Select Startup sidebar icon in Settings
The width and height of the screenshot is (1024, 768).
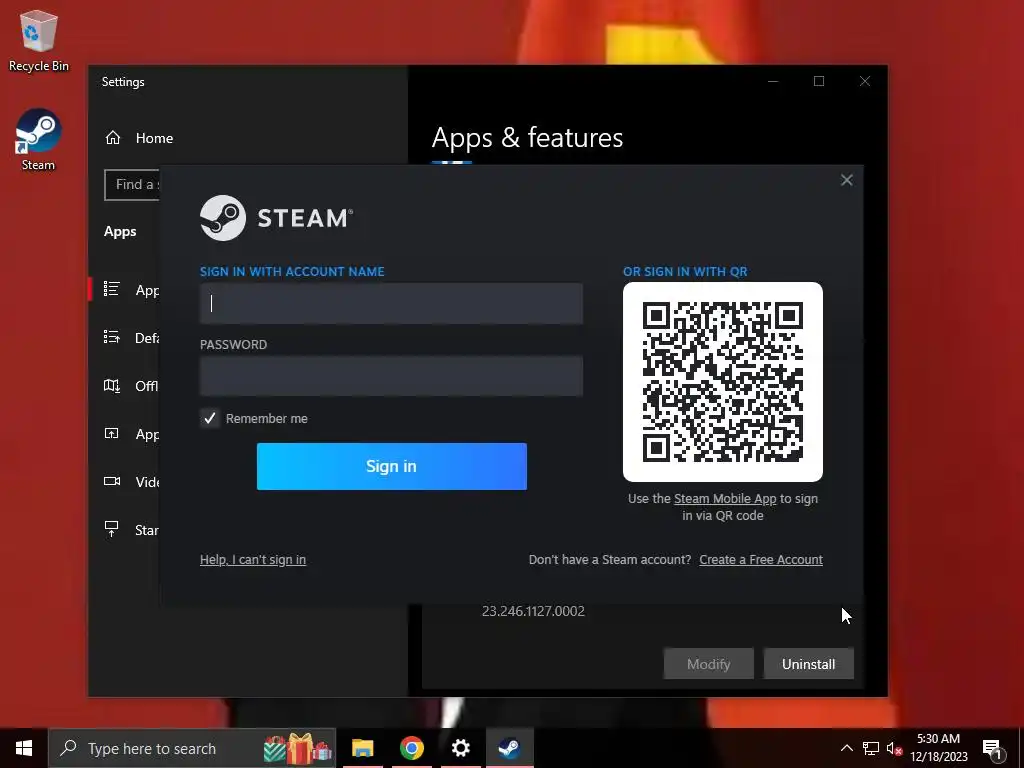pos(112,529)
